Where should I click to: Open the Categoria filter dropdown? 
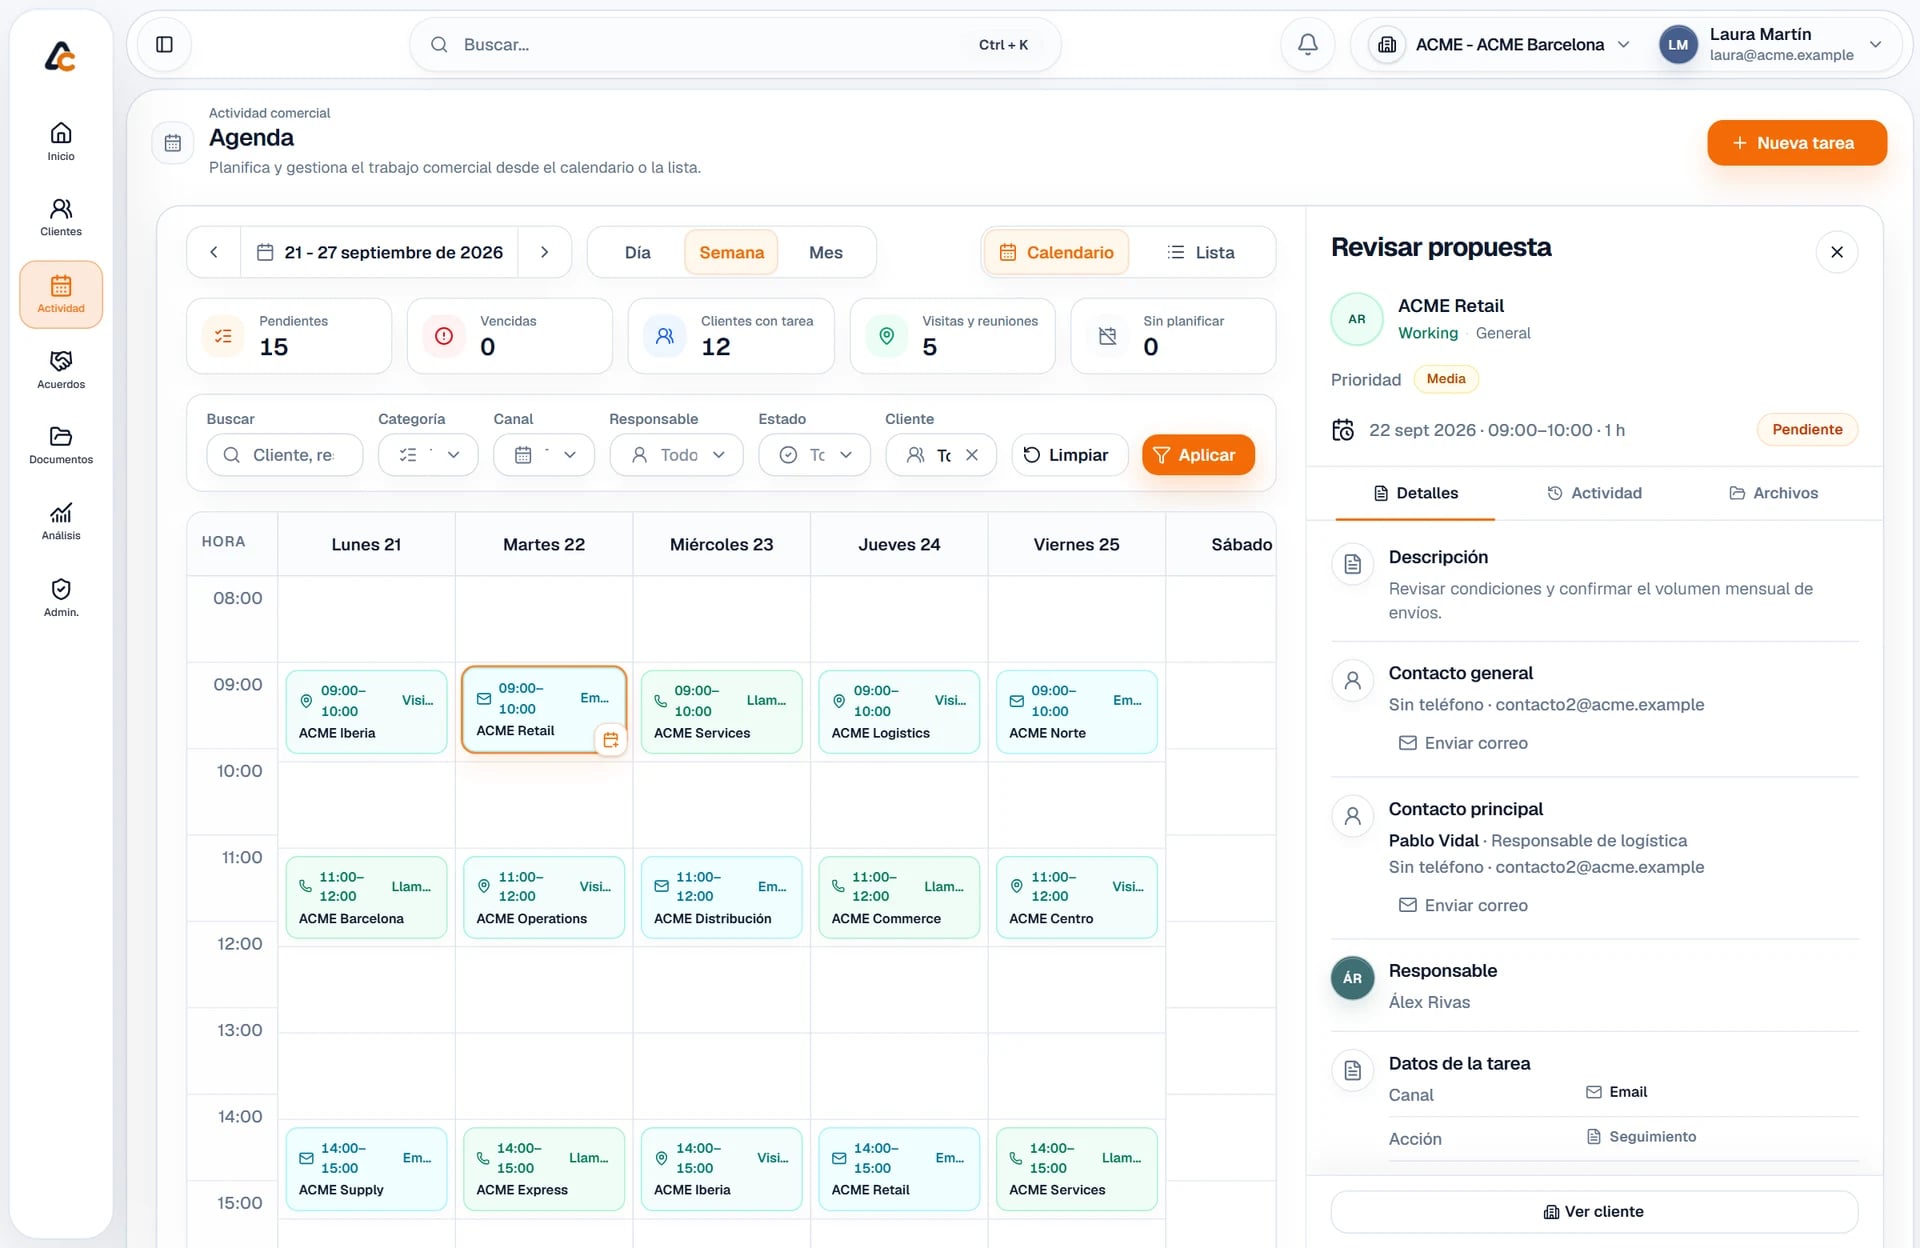(428, 455)
